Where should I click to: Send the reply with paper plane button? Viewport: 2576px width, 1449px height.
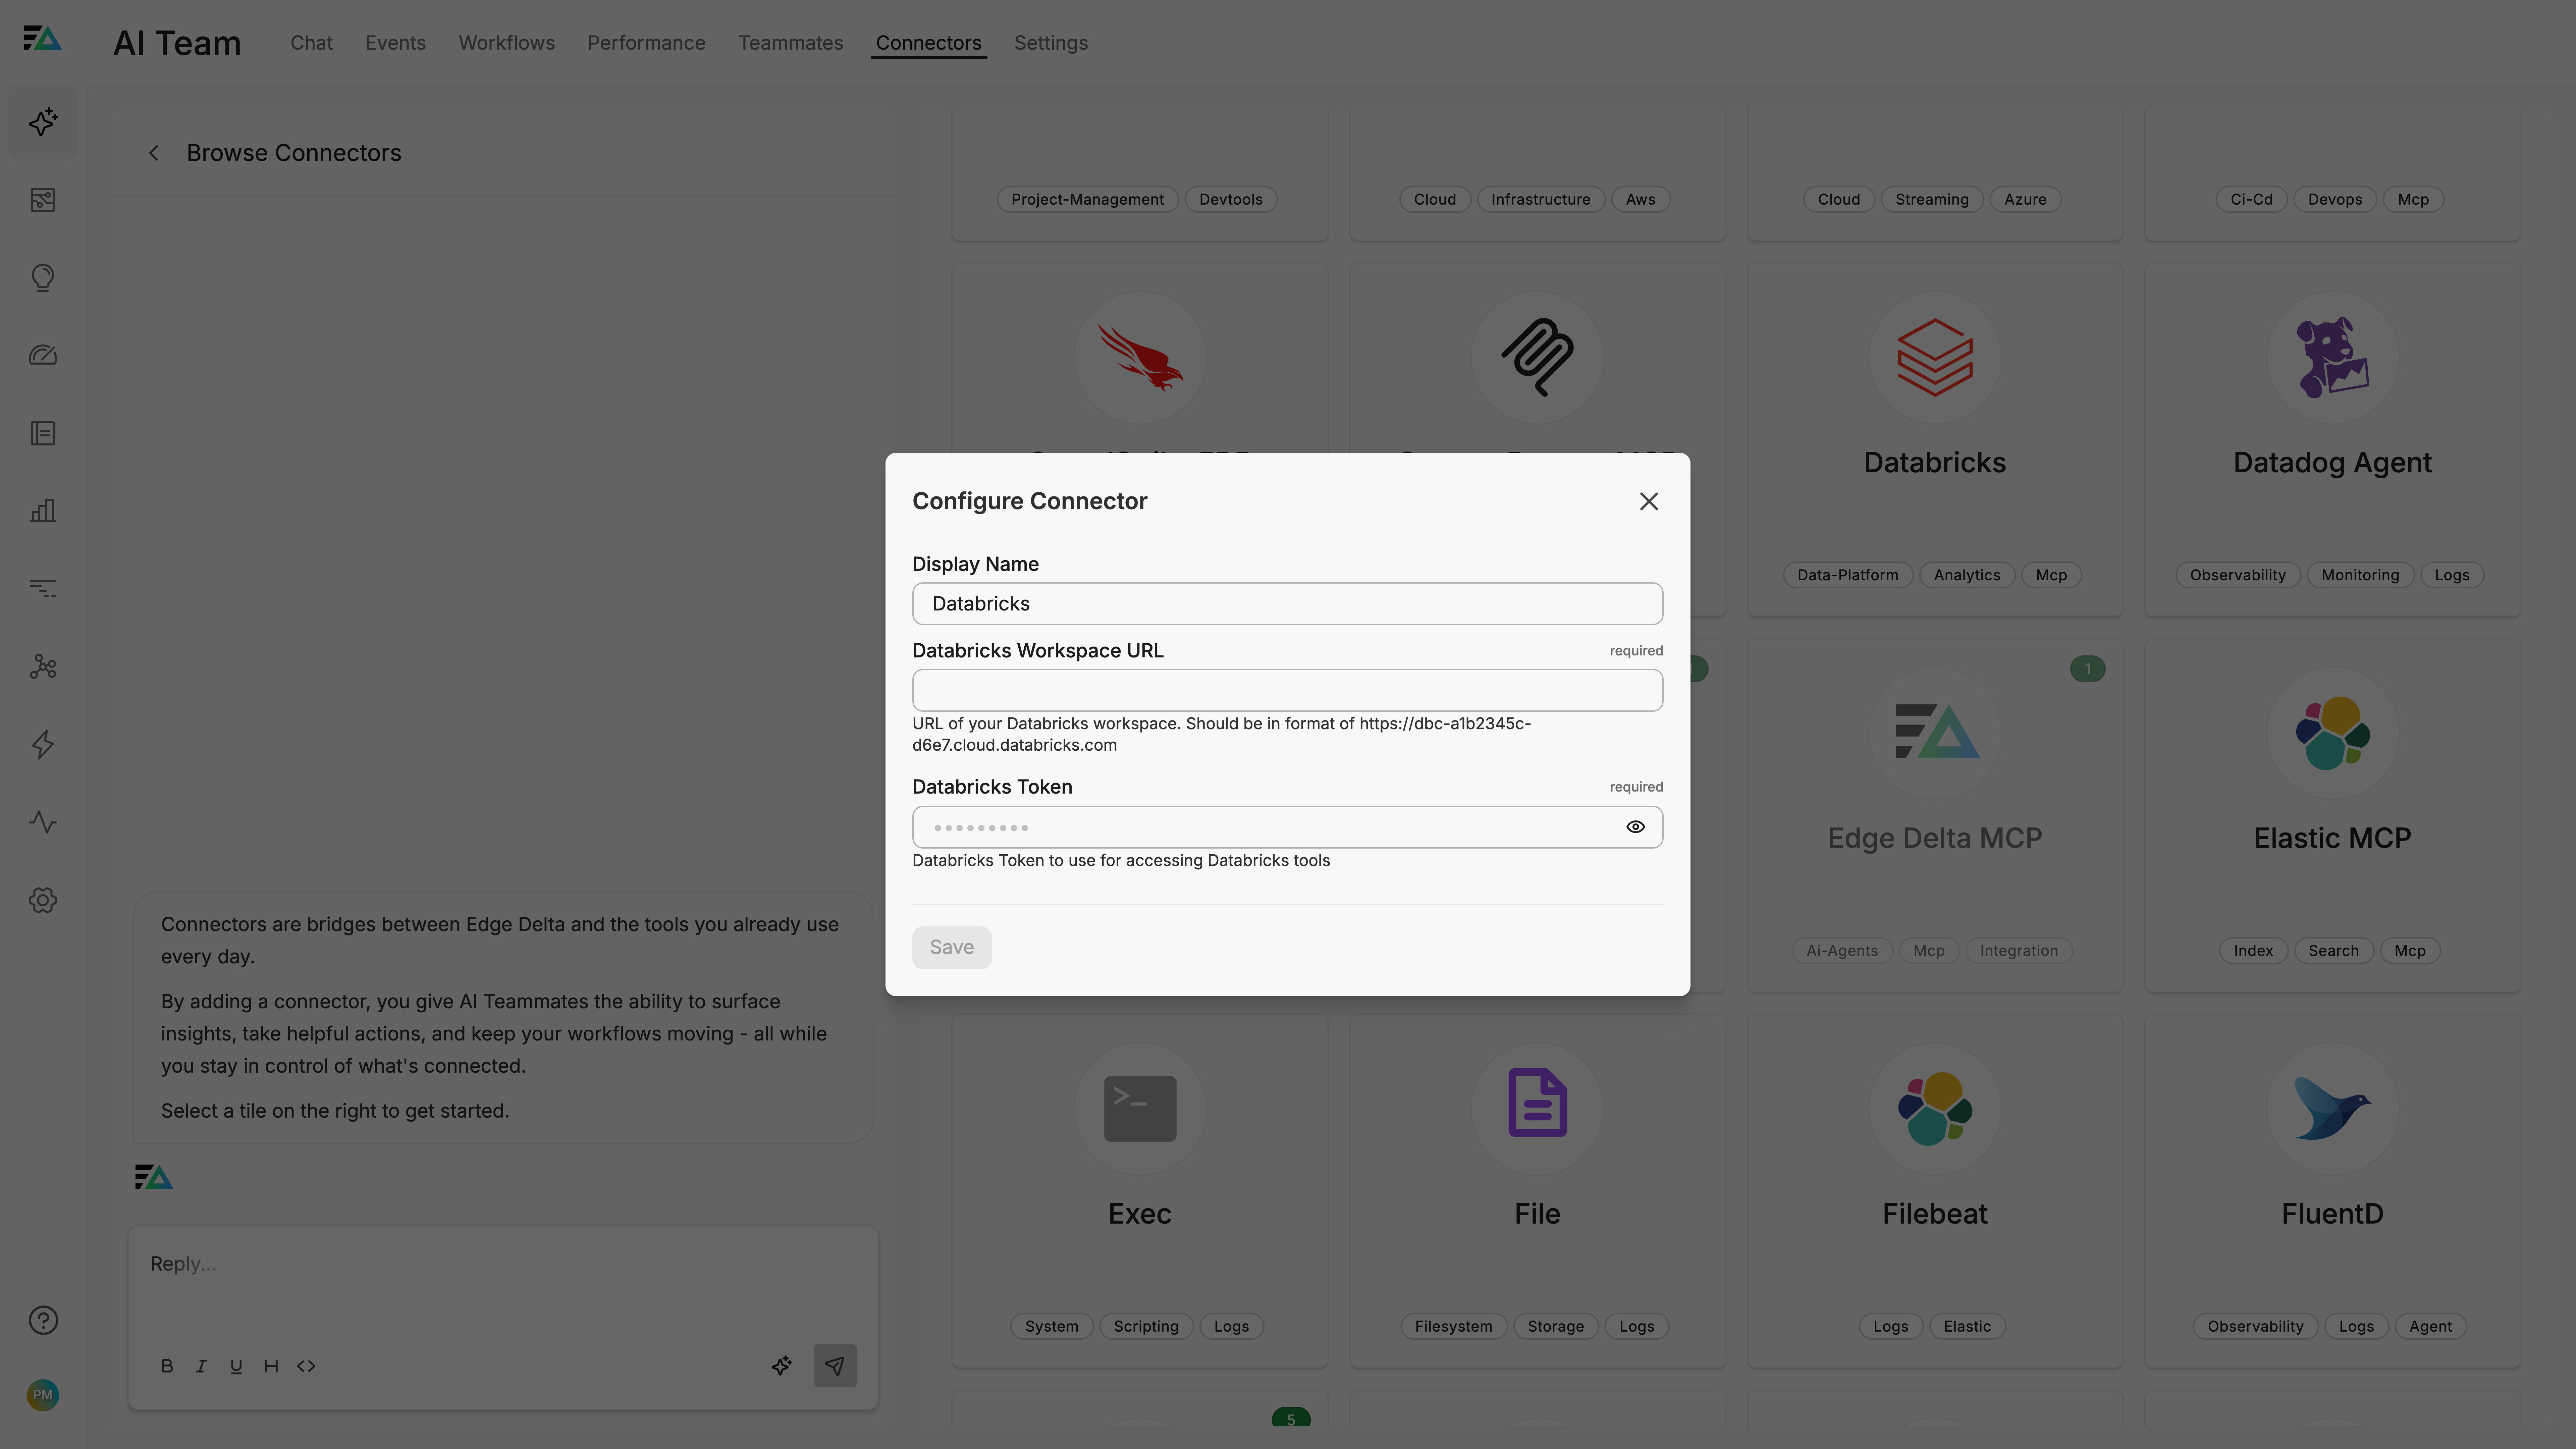point(835,1366)
